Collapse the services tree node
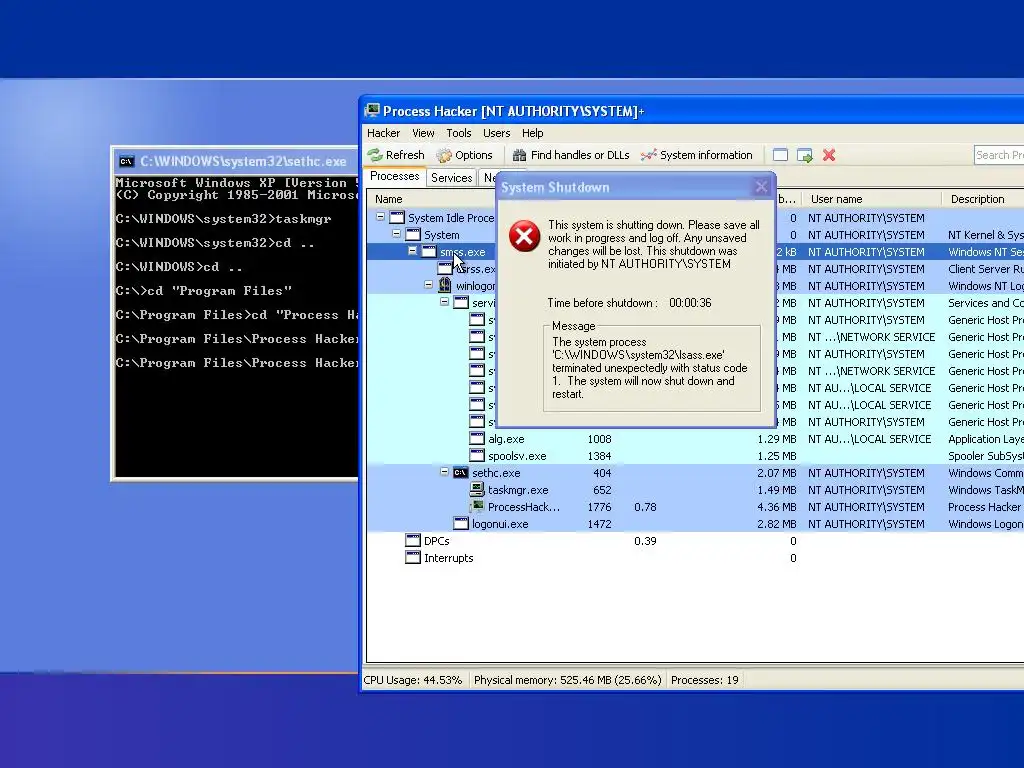The height and width of the screenshot is (768, 1024). tap(445, 302)
